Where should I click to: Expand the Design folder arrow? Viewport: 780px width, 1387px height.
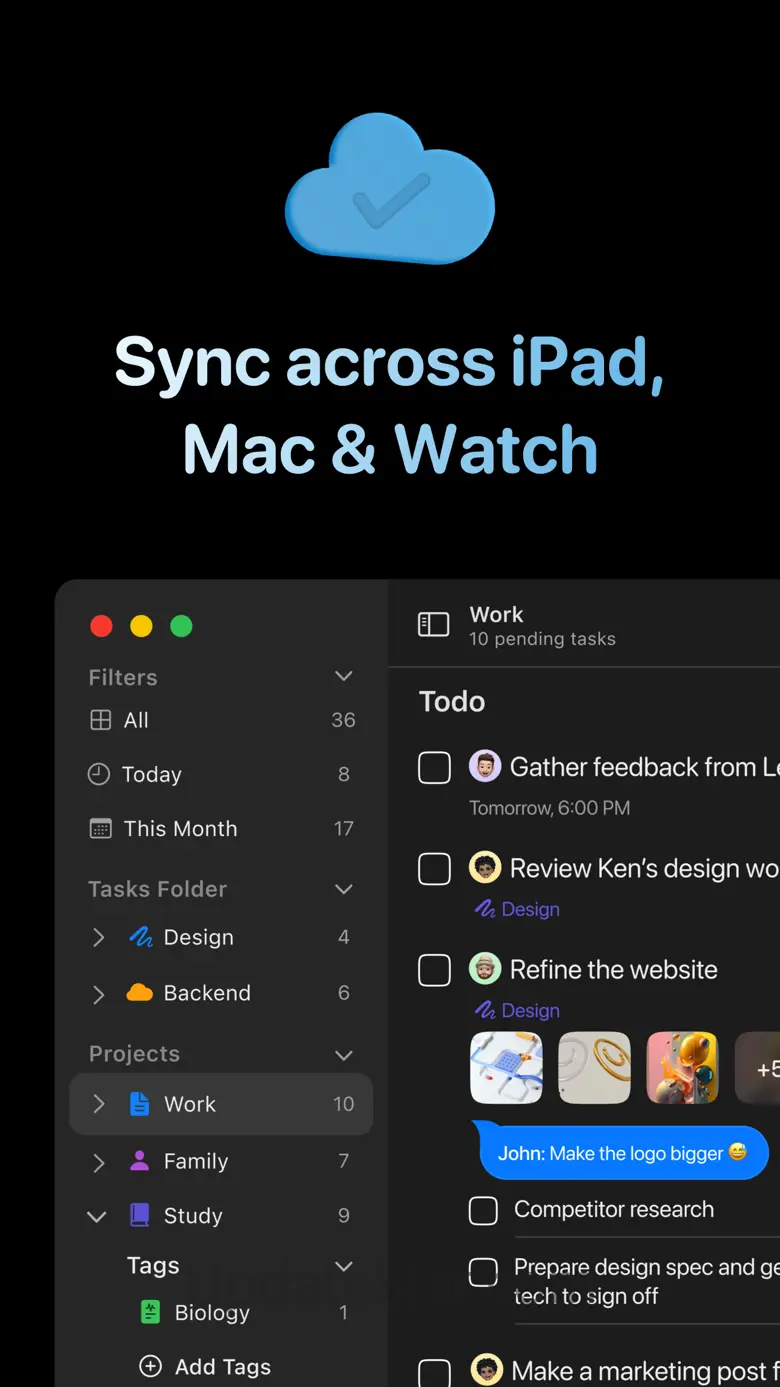click(x=98, y=937)
